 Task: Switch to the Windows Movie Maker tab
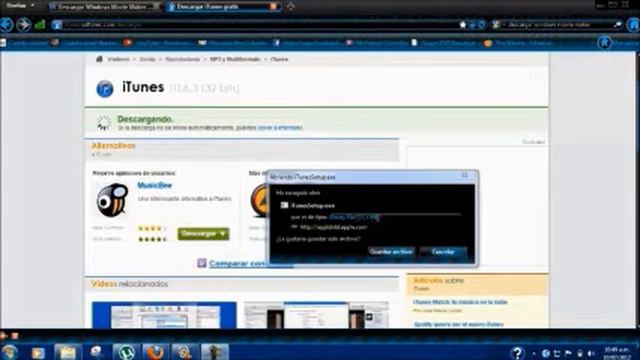[x=103, y=7]
